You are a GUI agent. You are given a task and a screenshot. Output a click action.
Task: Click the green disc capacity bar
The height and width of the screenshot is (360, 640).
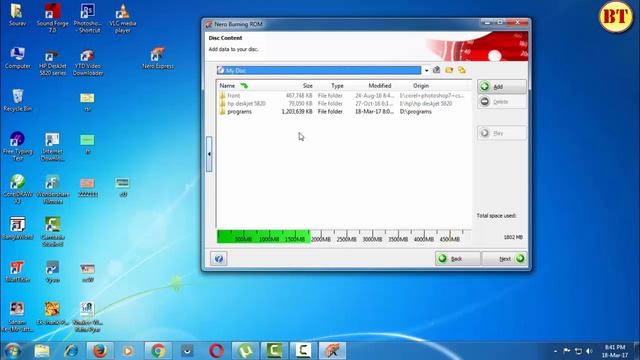tap(263, 236)
